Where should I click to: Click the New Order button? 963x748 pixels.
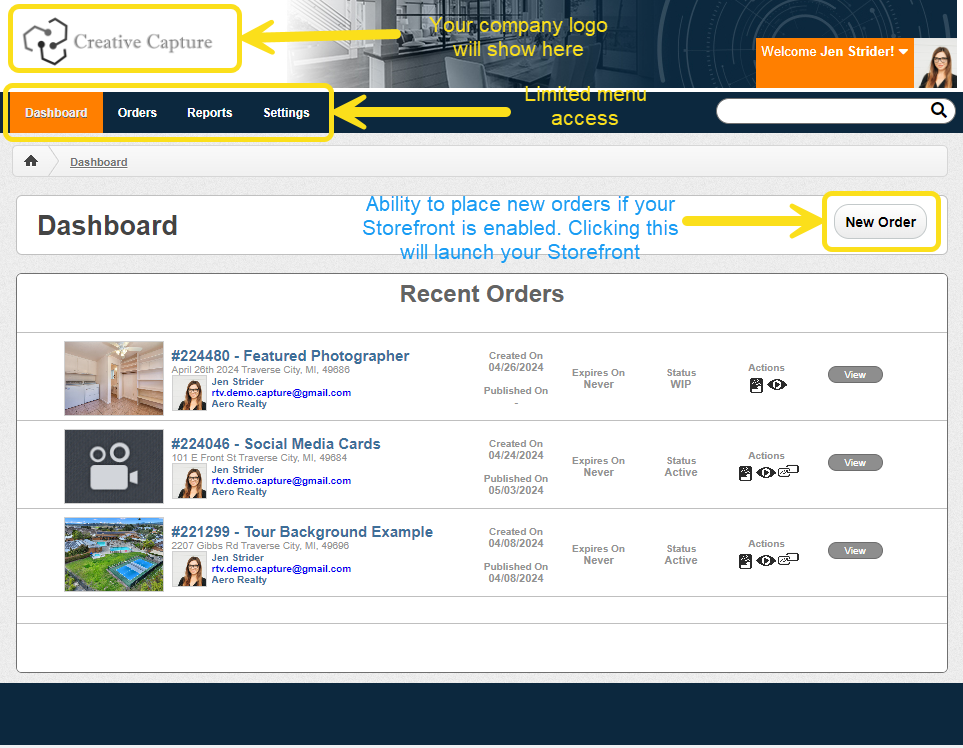[881, 222]
